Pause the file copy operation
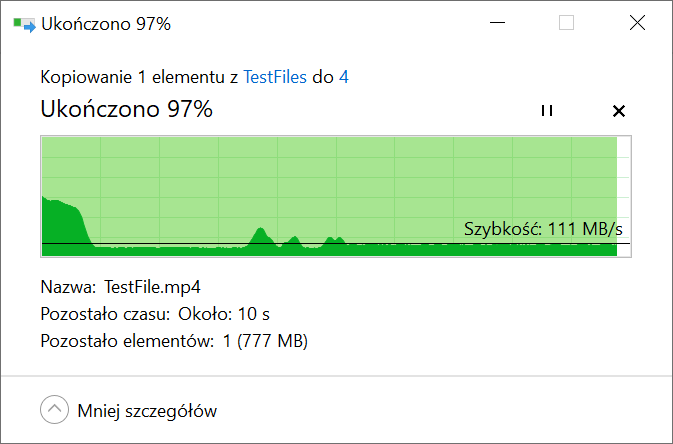The height and width of the screenshot is (444, 673). click(x=547, y=111)
